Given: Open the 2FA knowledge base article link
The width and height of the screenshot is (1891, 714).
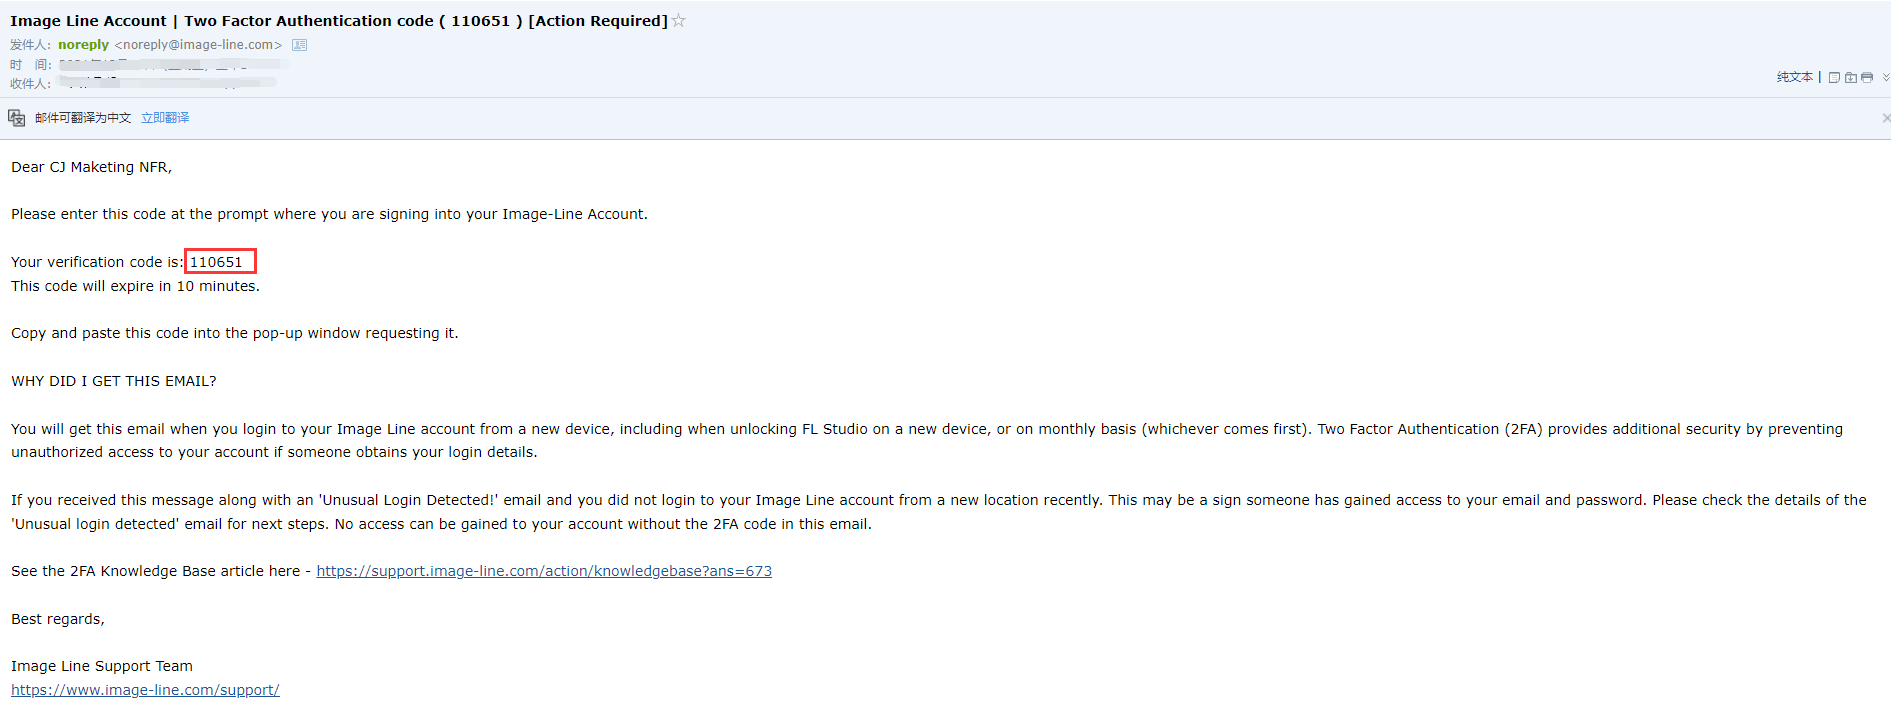Looking at the screenshot, I should pos(544,571).
